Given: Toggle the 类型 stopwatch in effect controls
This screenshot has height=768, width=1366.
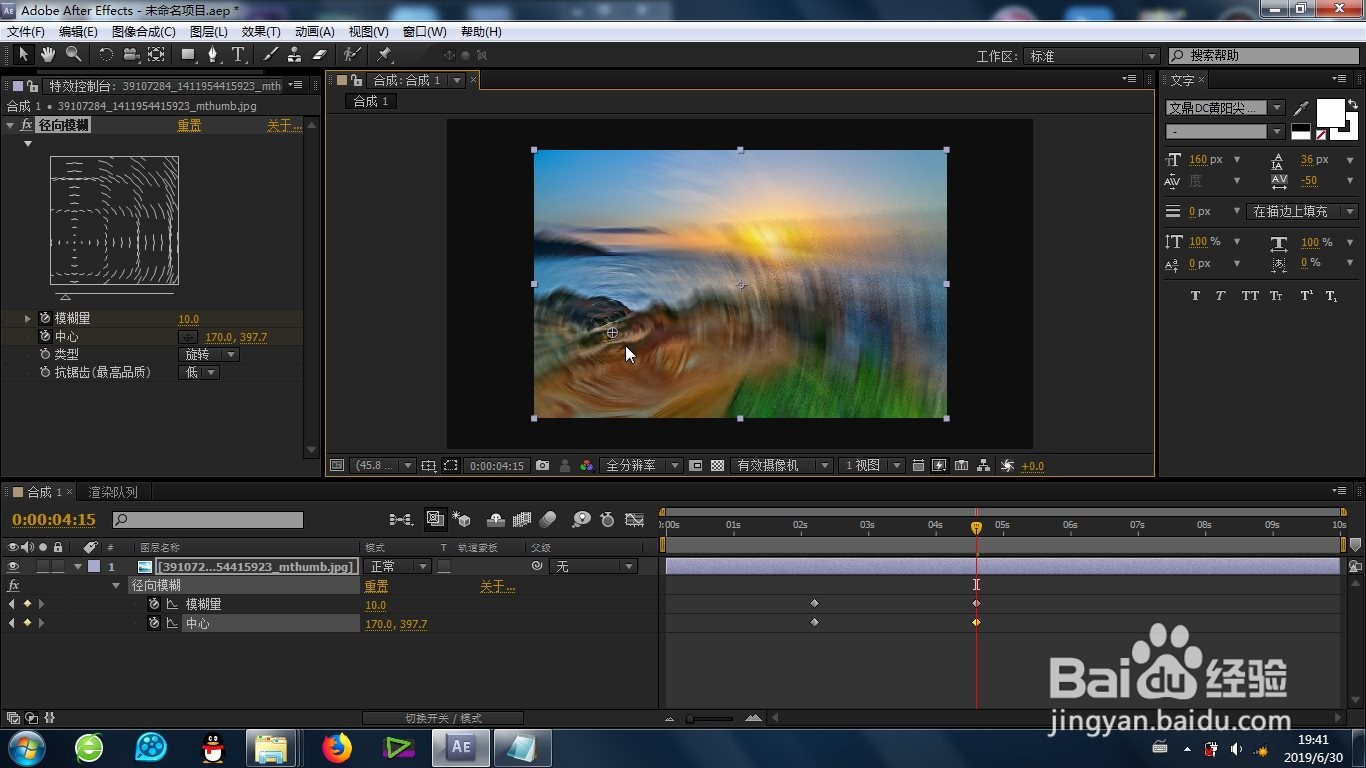Looking at the screenshot, I should click(x=45, y=355).
